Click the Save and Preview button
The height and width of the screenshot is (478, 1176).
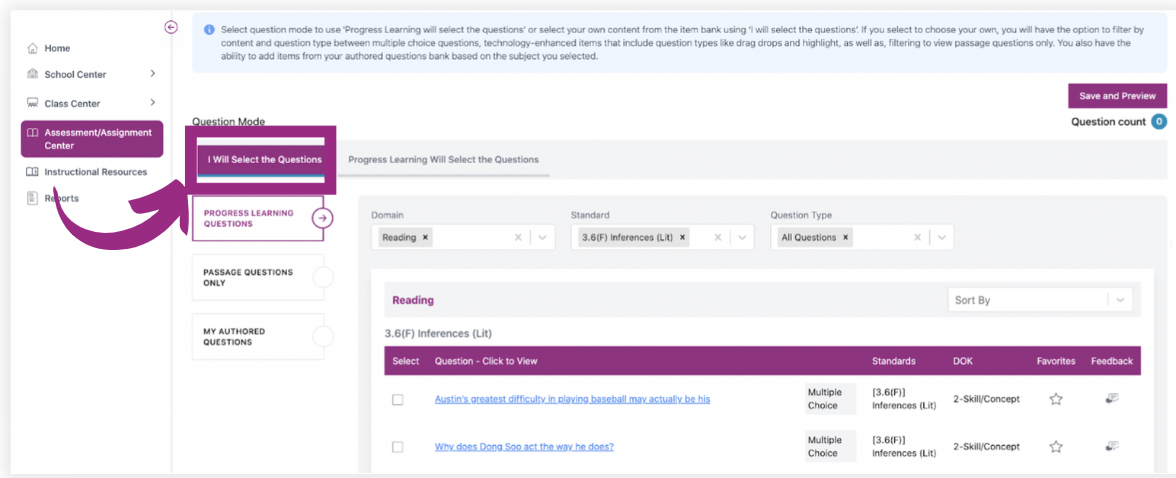(x=1118, y=96)
